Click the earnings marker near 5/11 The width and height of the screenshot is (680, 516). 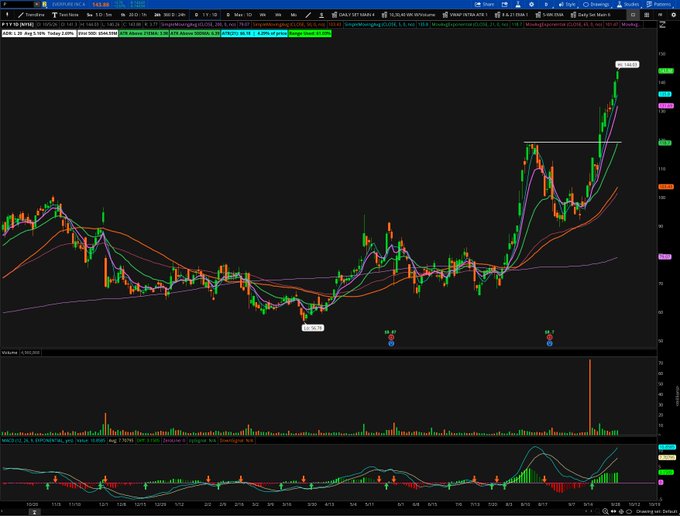[391, 337]
